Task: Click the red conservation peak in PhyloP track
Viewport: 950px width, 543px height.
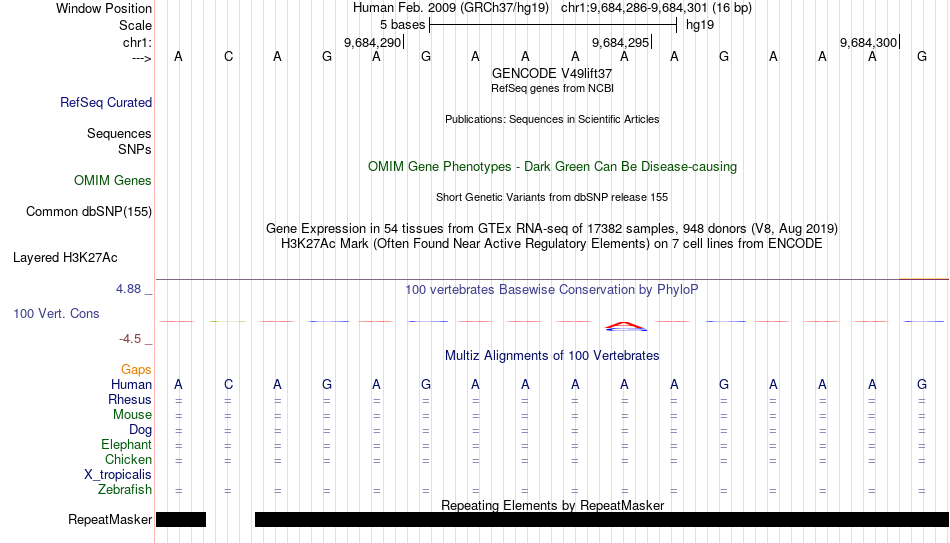Action: (625, 327)
